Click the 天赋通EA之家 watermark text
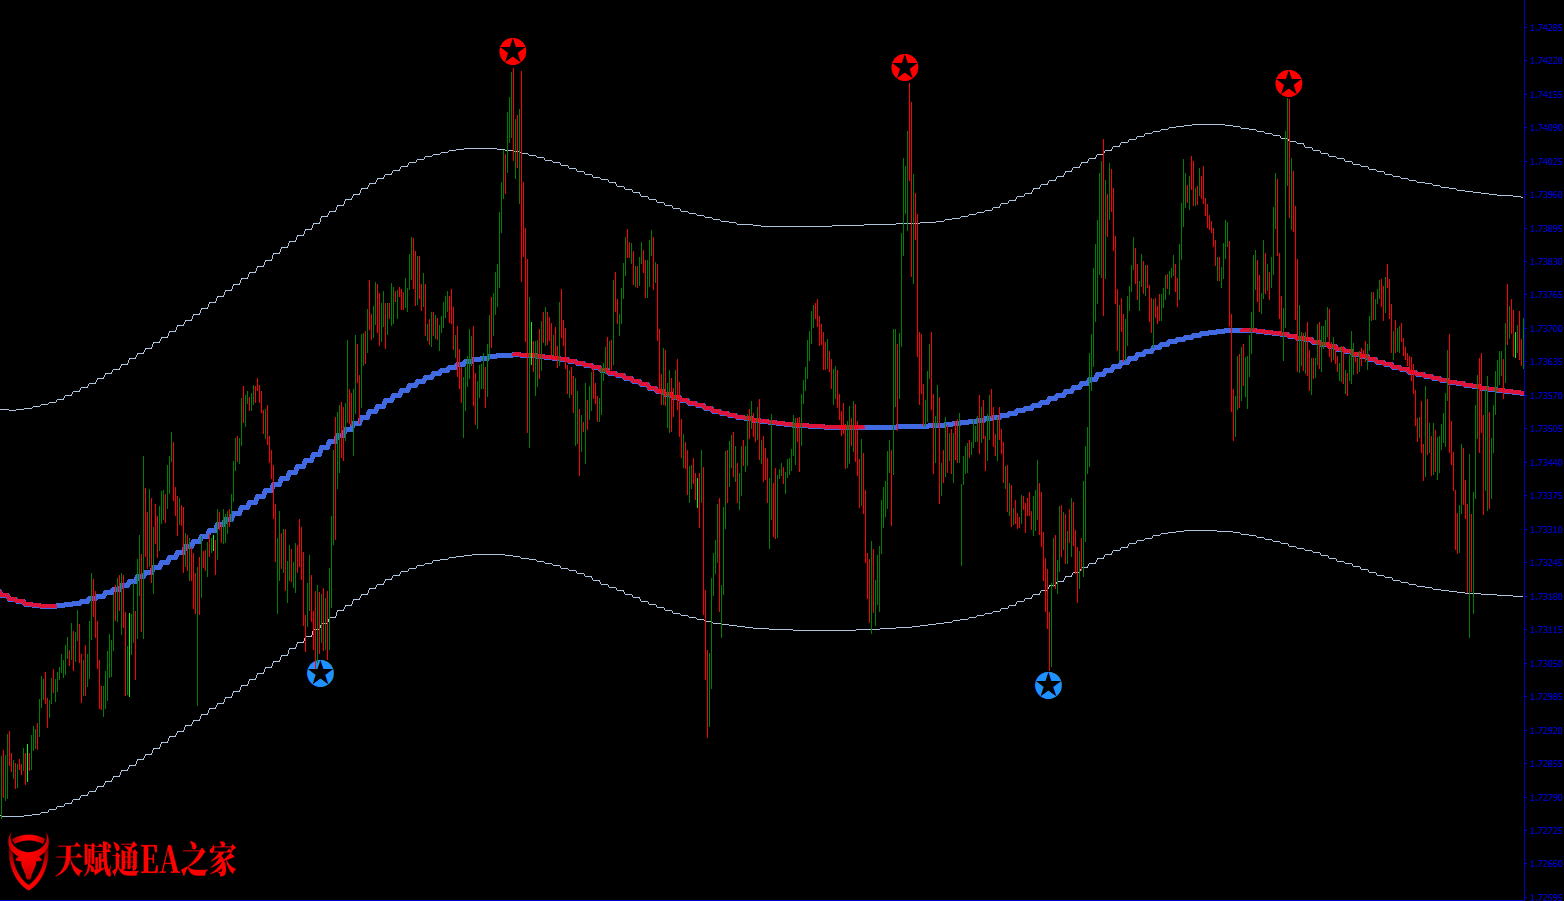This screenshot has width=1564, height=901. 146,860
